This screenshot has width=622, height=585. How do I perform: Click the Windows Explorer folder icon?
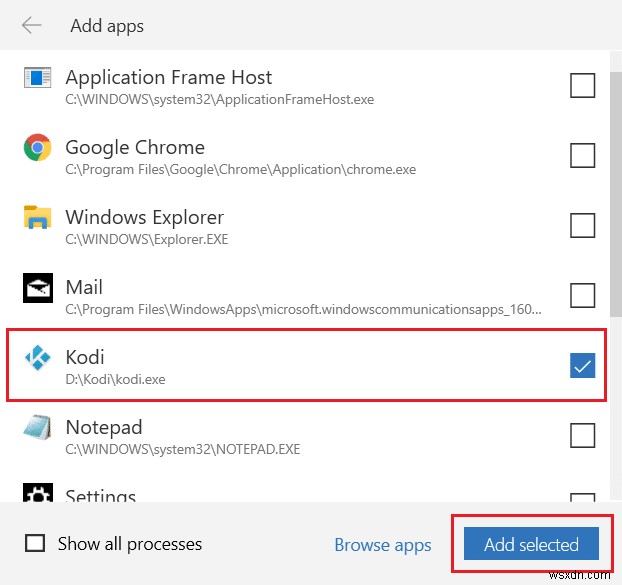coord(37,218)
